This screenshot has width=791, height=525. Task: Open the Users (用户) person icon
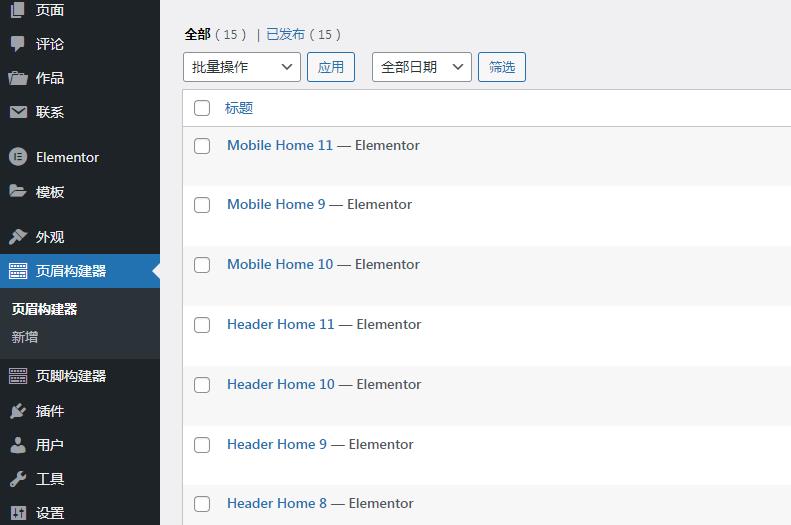pyautogui.click(x=18, y=445)
